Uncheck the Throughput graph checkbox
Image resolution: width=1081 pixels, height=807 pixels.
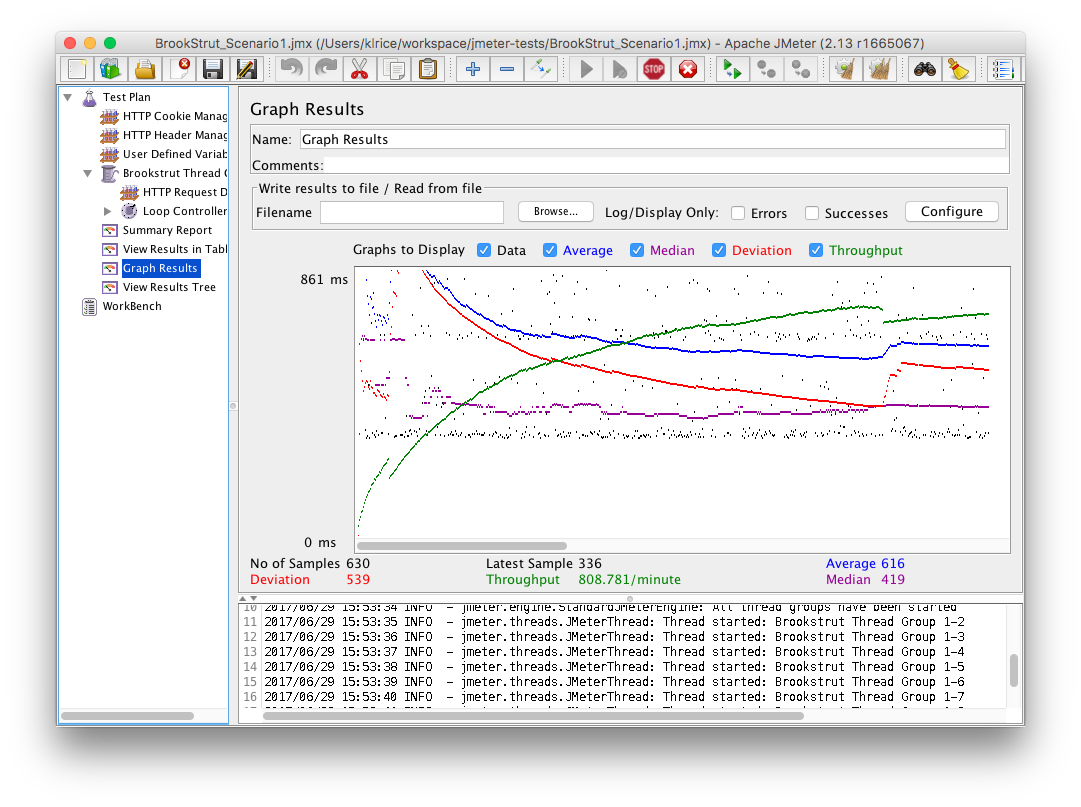pyautogui.click(x=816, y=250)
